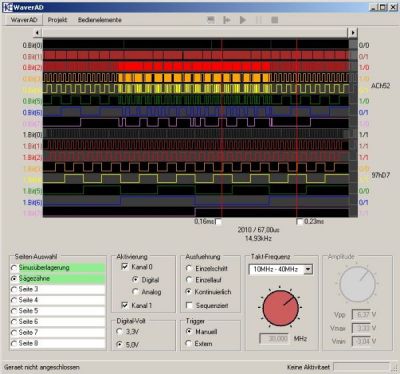This screenshot has width=400, height=374.
Task: Open the Bedienelemente menu
Action: pyautogui.click(x=100, y=20)
